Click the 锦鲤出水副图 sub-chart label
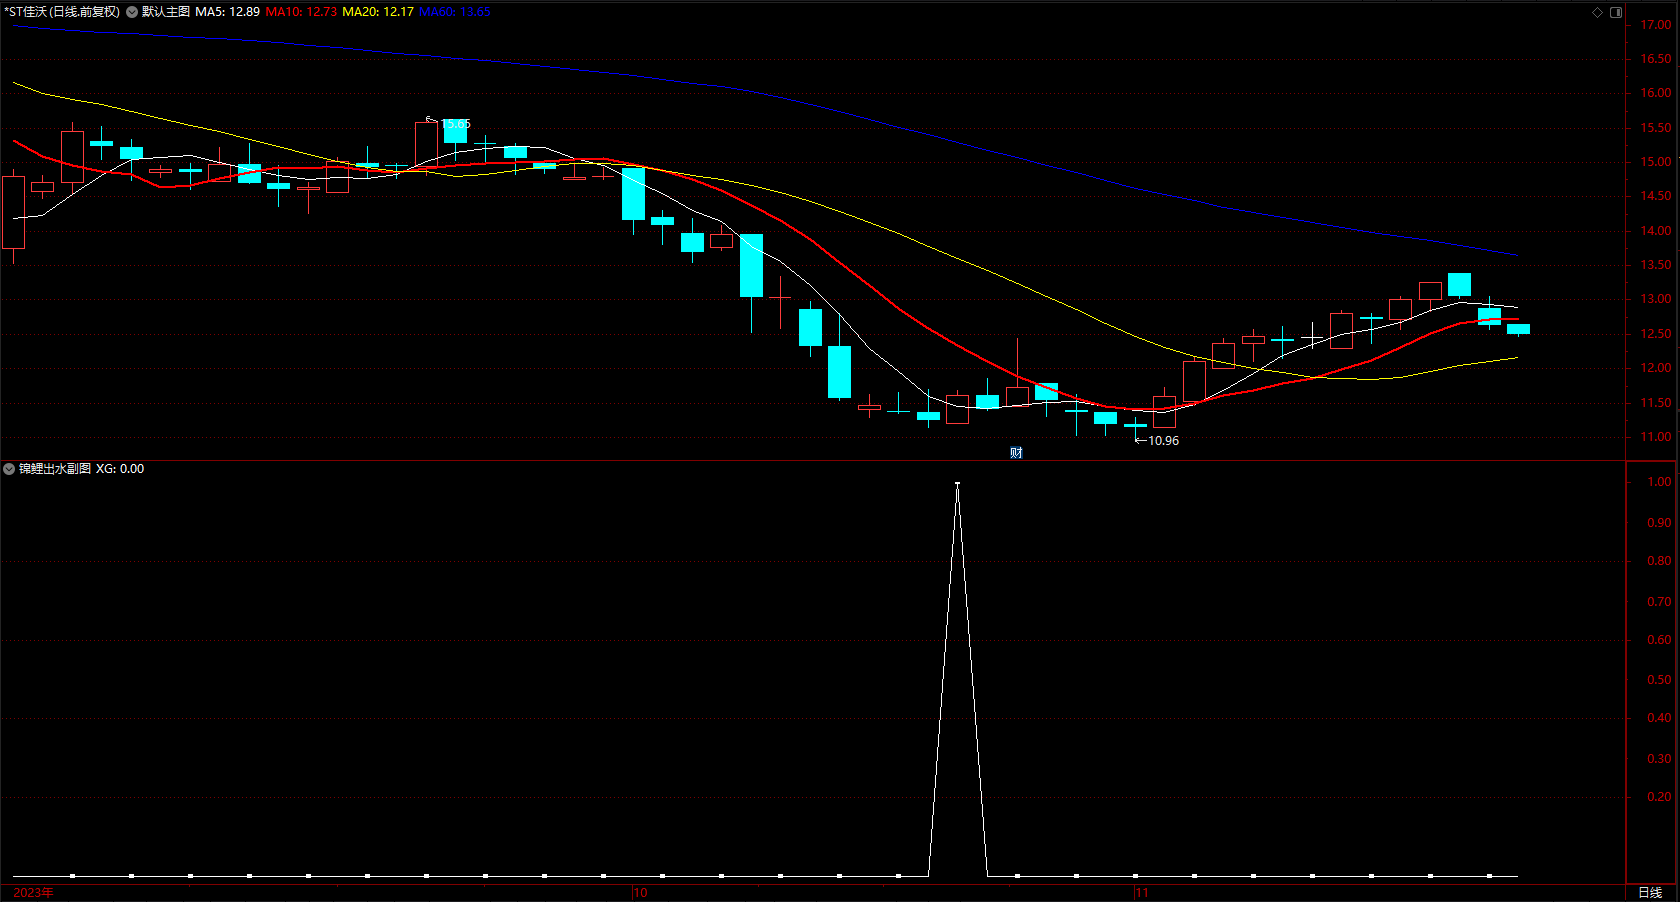 55,469
